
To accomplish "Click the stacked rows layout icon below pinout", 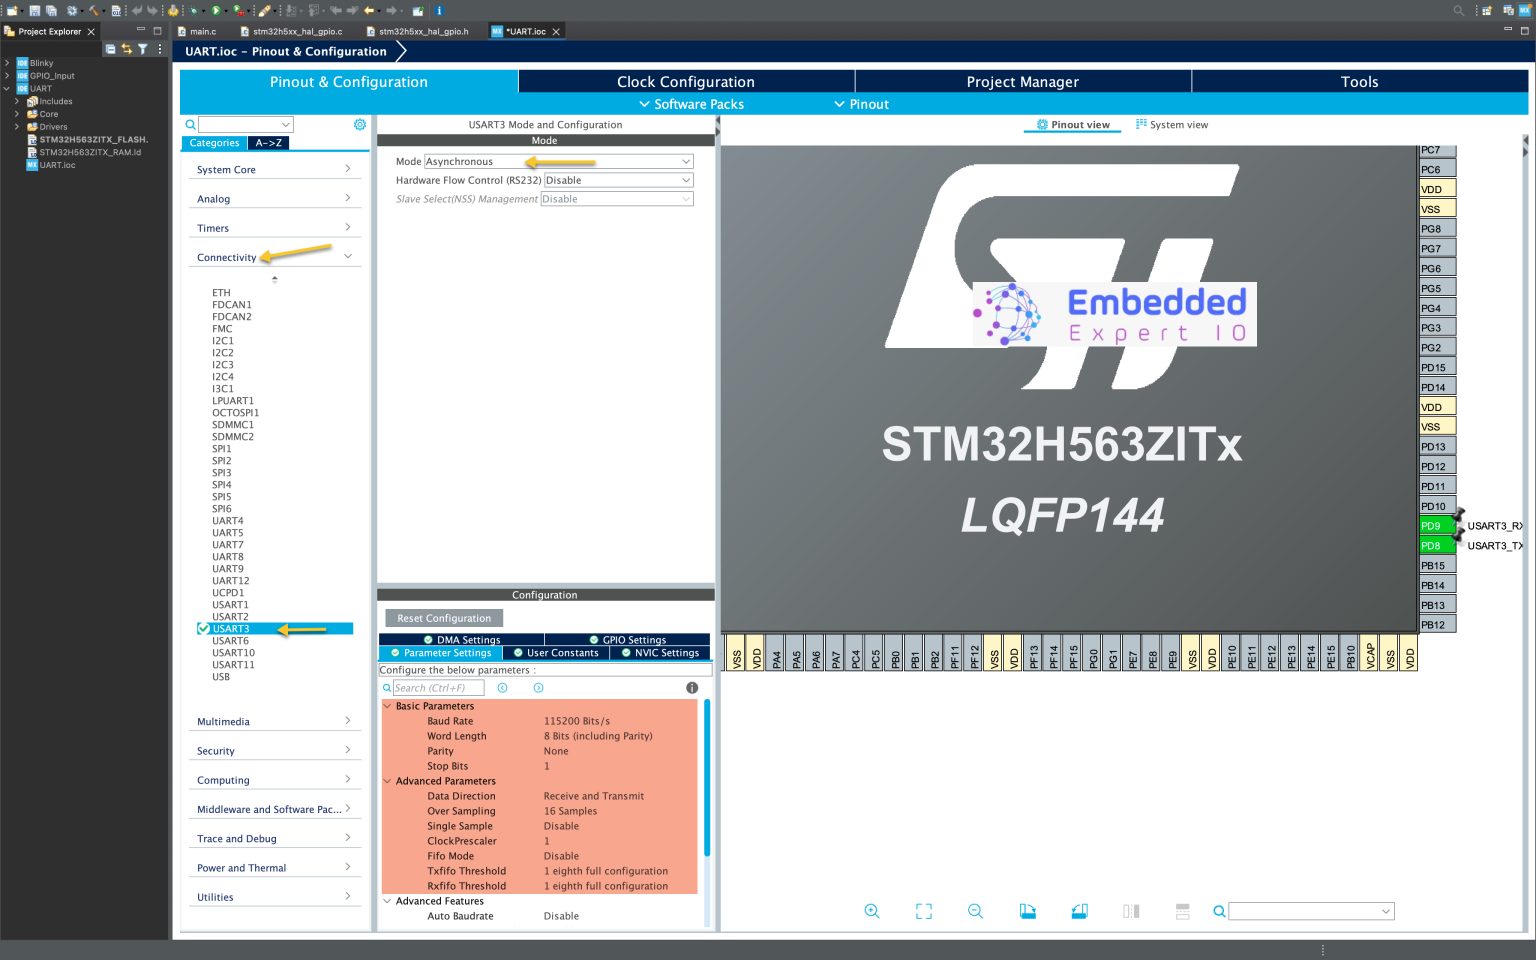I will click(1183, 911).
